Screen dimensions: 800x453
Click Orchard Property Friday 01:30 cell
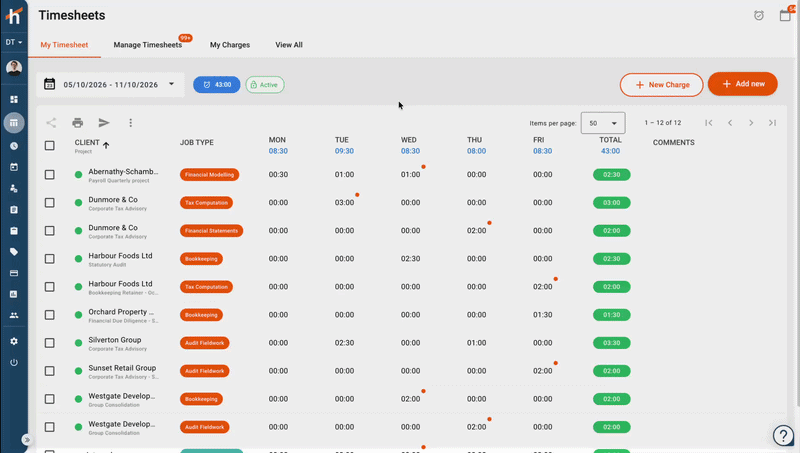[542, 315]
